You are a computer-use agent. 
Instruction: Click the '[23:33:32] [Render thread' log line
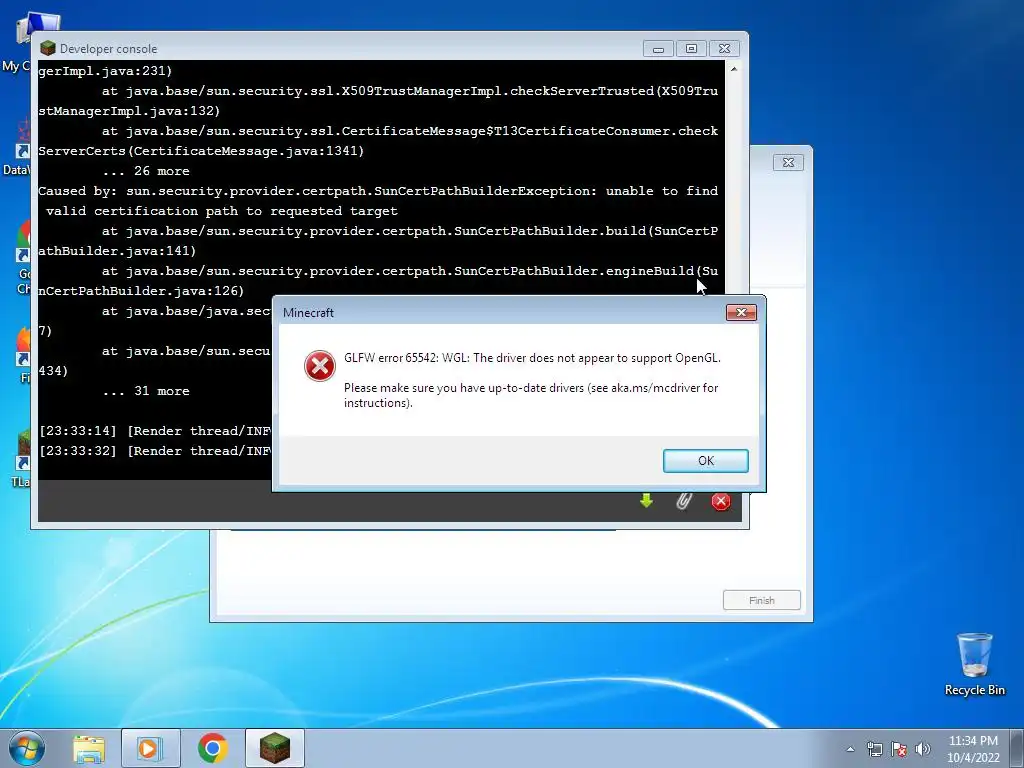point(155,451)
